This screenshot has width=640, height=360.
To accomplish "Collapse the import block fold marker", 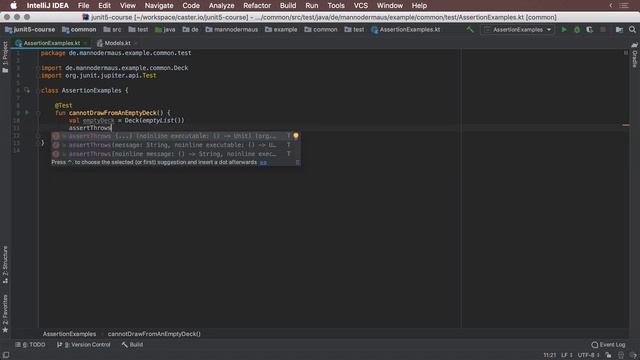I will 38,68.
